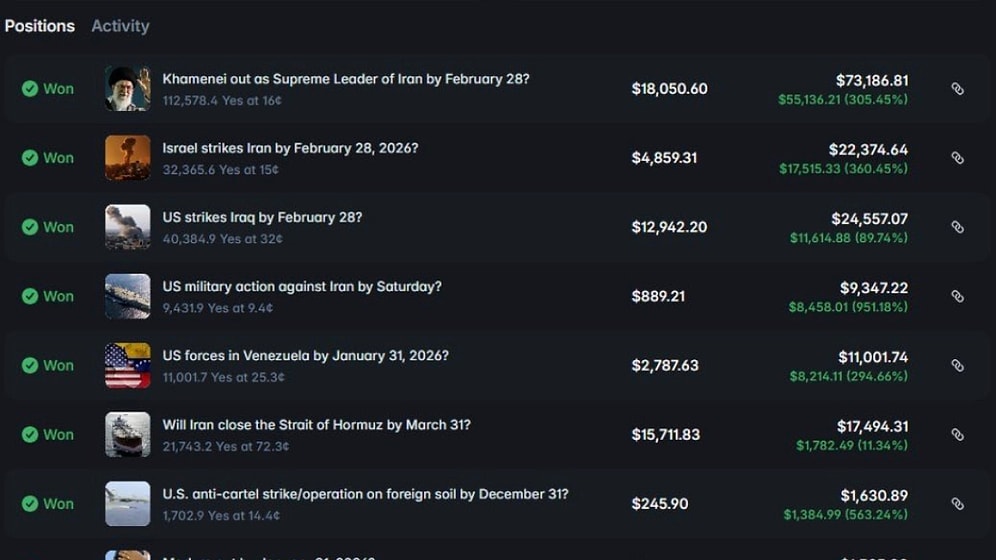The image size is (996, 560).
Task: Click the Strait of Hormuz ship thumbnail
Action: click(128, 434)
